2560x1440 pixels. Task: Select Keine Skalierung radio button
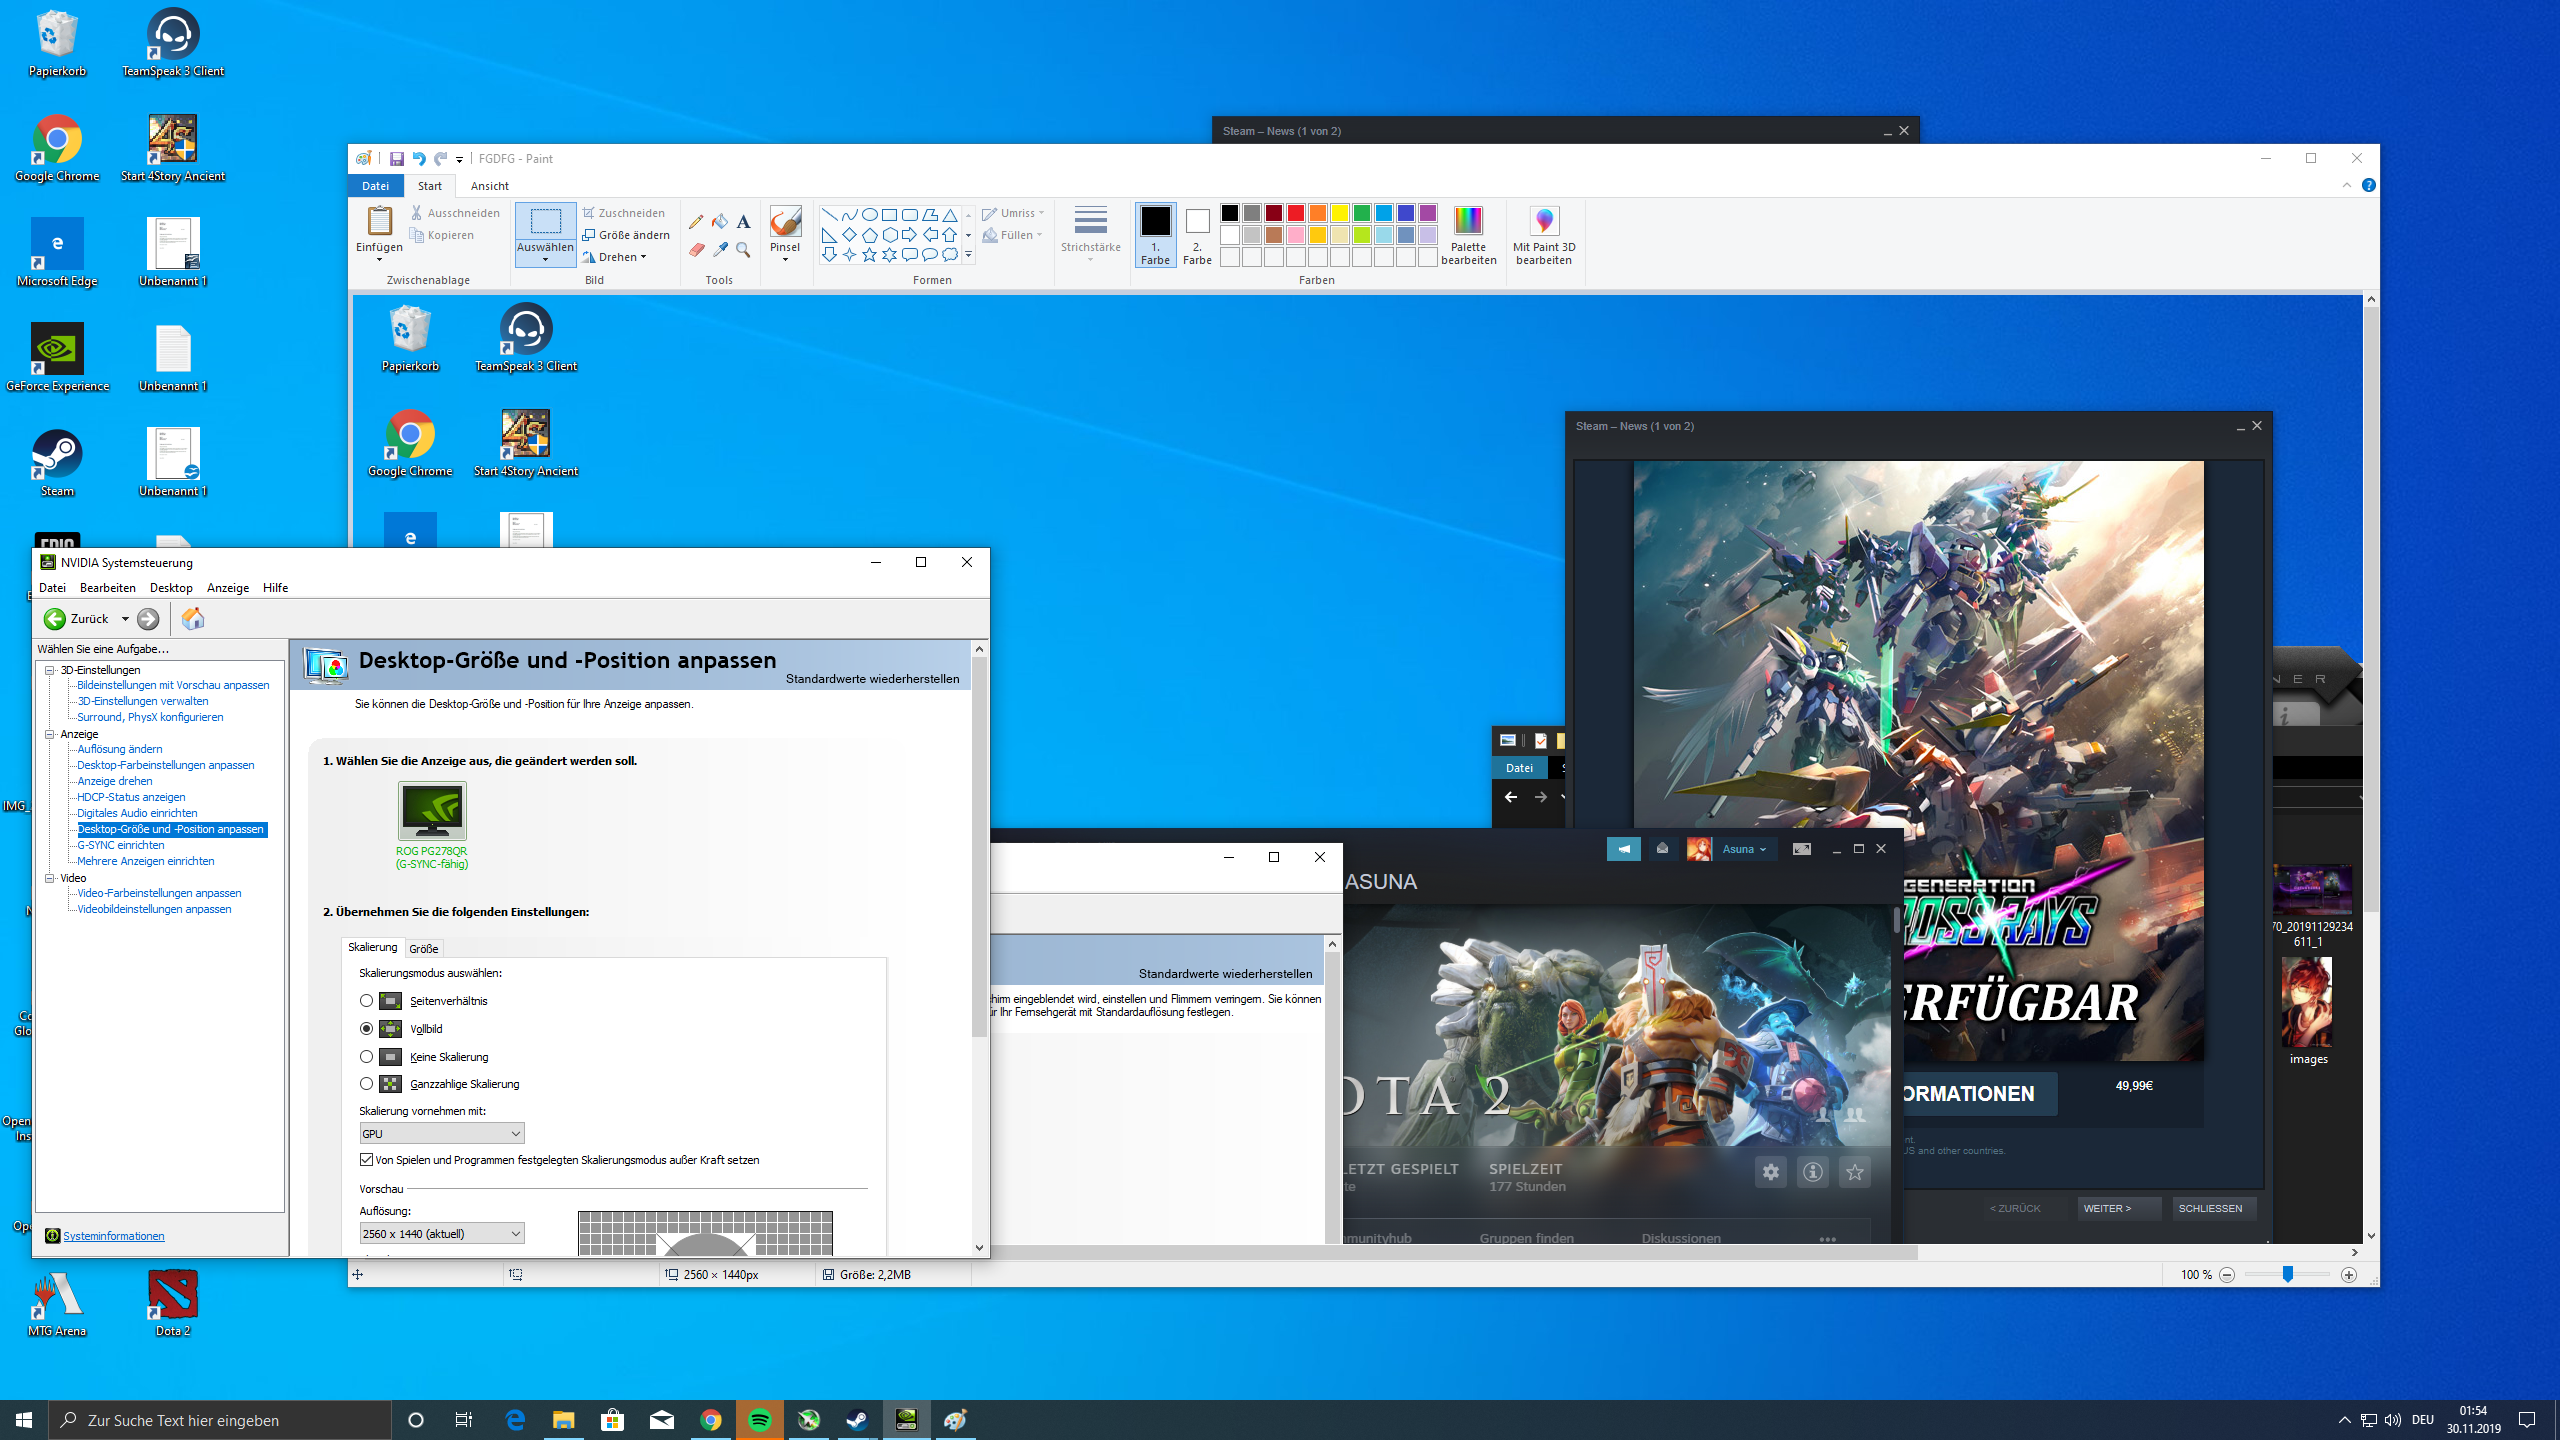click(x=367, y=1057)
